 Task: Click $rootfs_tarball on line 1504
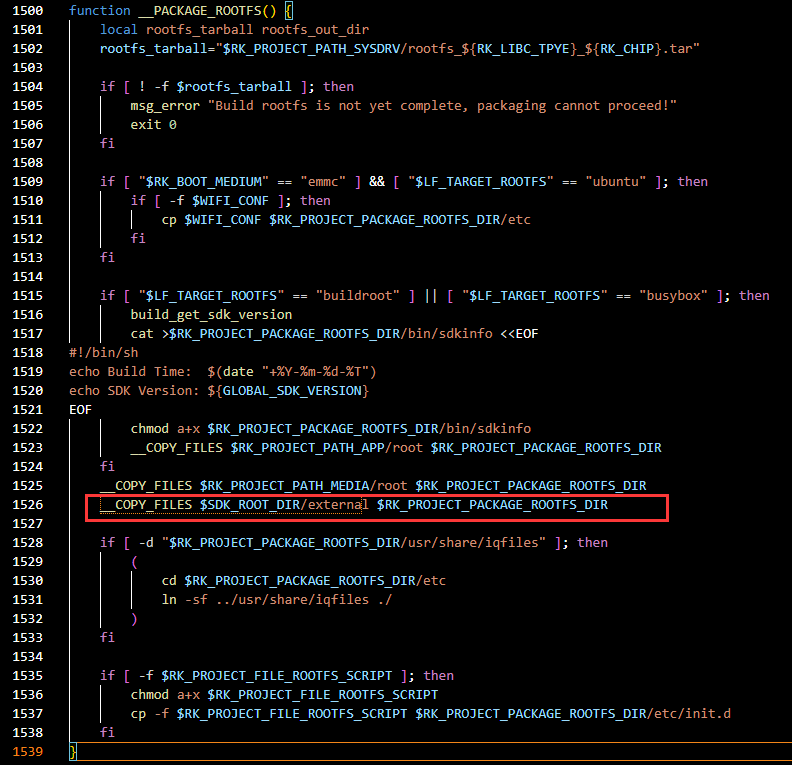pyautogui.click(x=234, y=87)
